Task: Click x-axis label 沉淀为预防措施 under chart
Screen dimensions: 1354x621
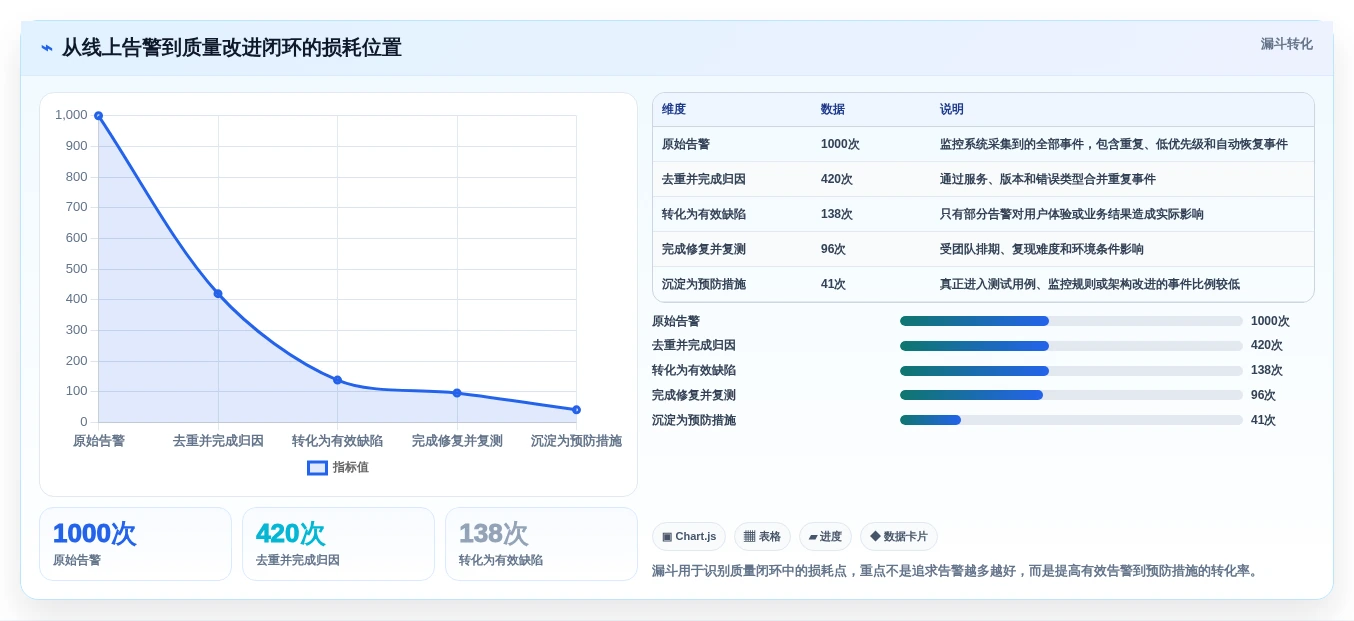Action: point(576,441)
